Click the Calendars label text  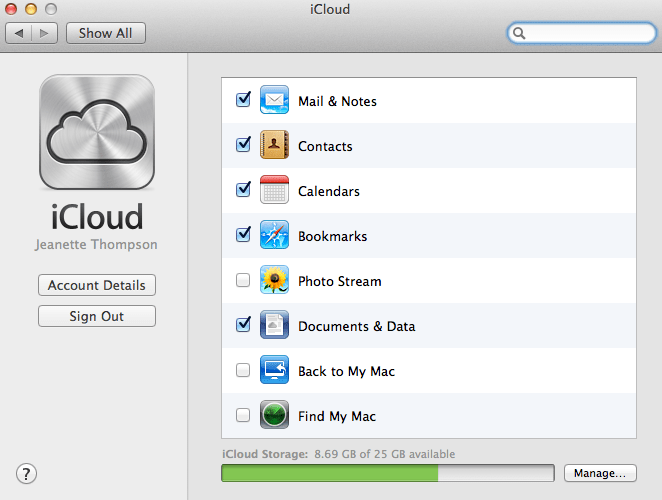[x=329, y=191]
